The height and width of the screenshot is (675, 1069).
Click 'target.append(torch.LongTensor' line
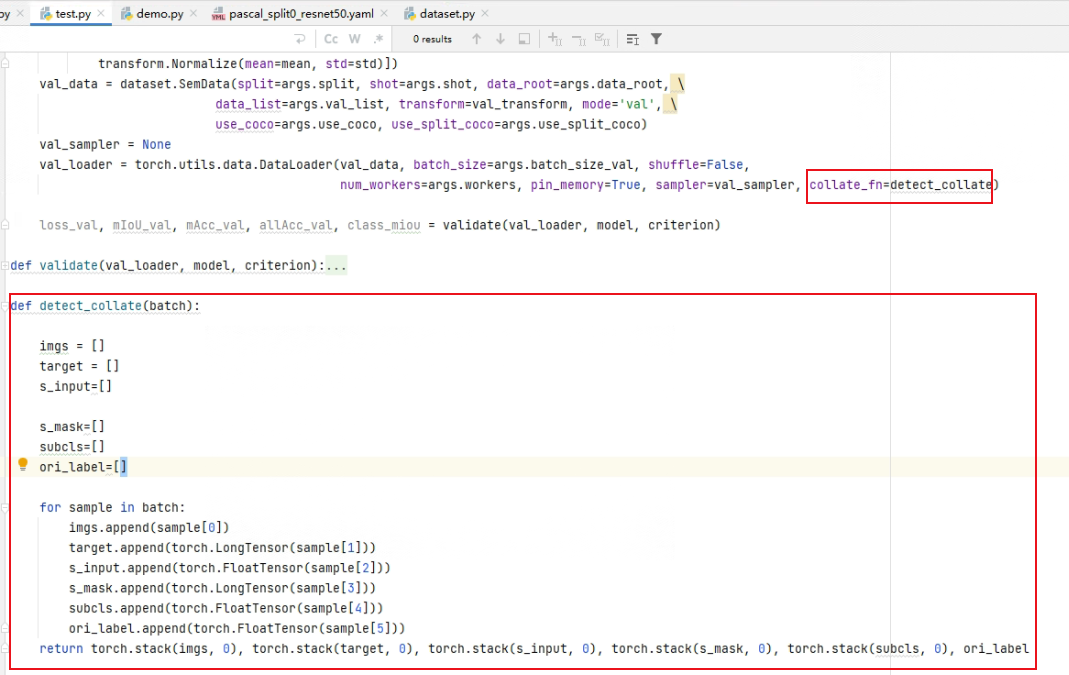(222, 548)
